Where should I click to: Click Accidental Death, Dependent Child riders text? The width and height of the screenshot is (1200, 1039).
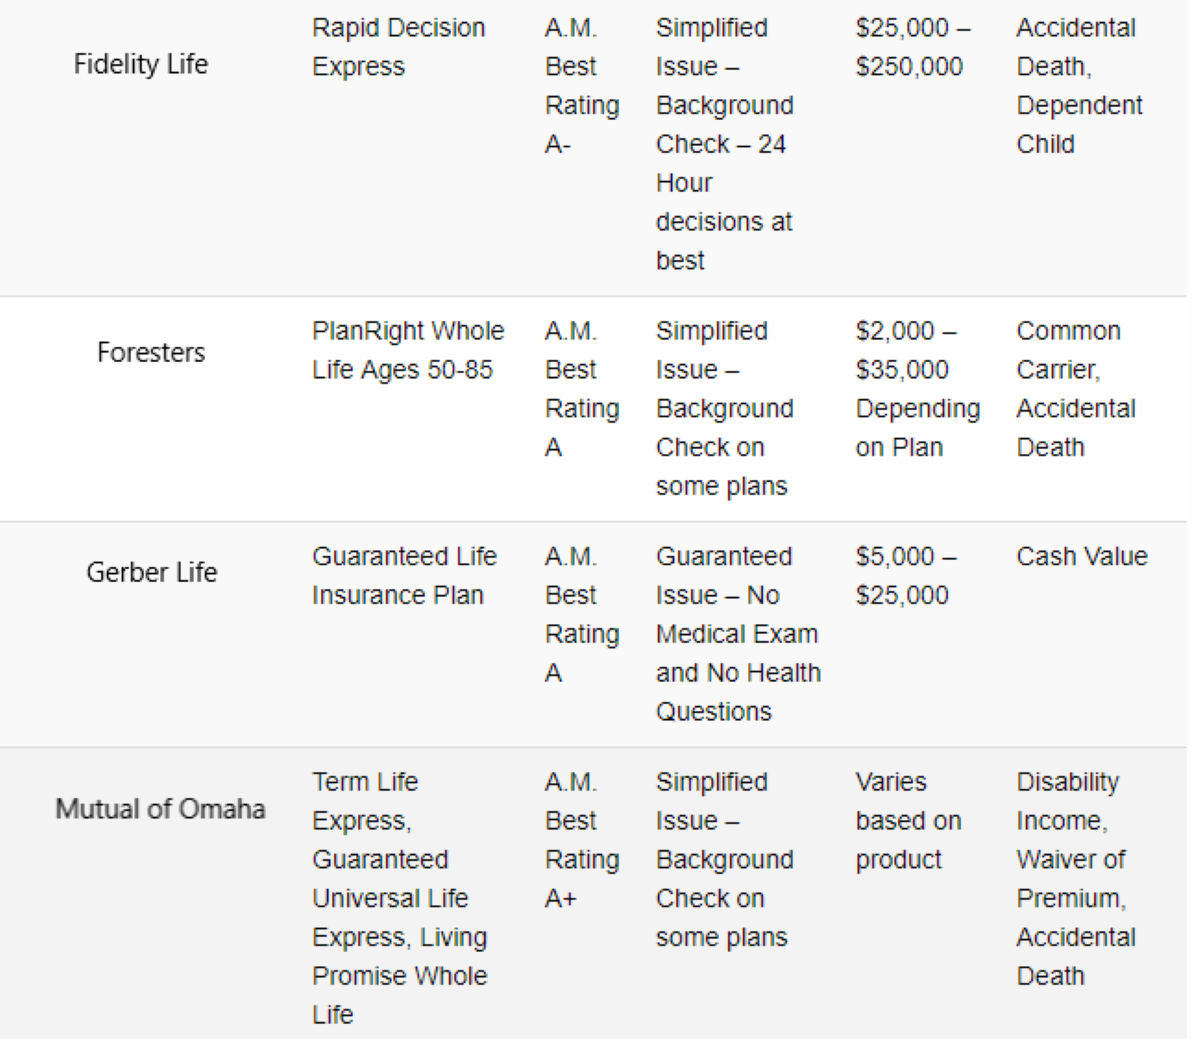click(x=1079, y=86)
